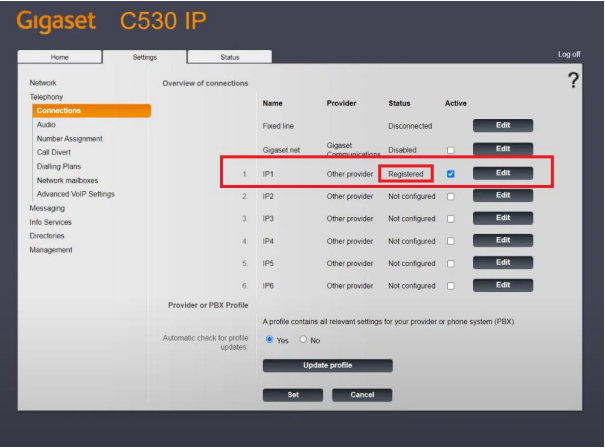
Task: Select the Connections menu entry
Action: pos(91,110)
